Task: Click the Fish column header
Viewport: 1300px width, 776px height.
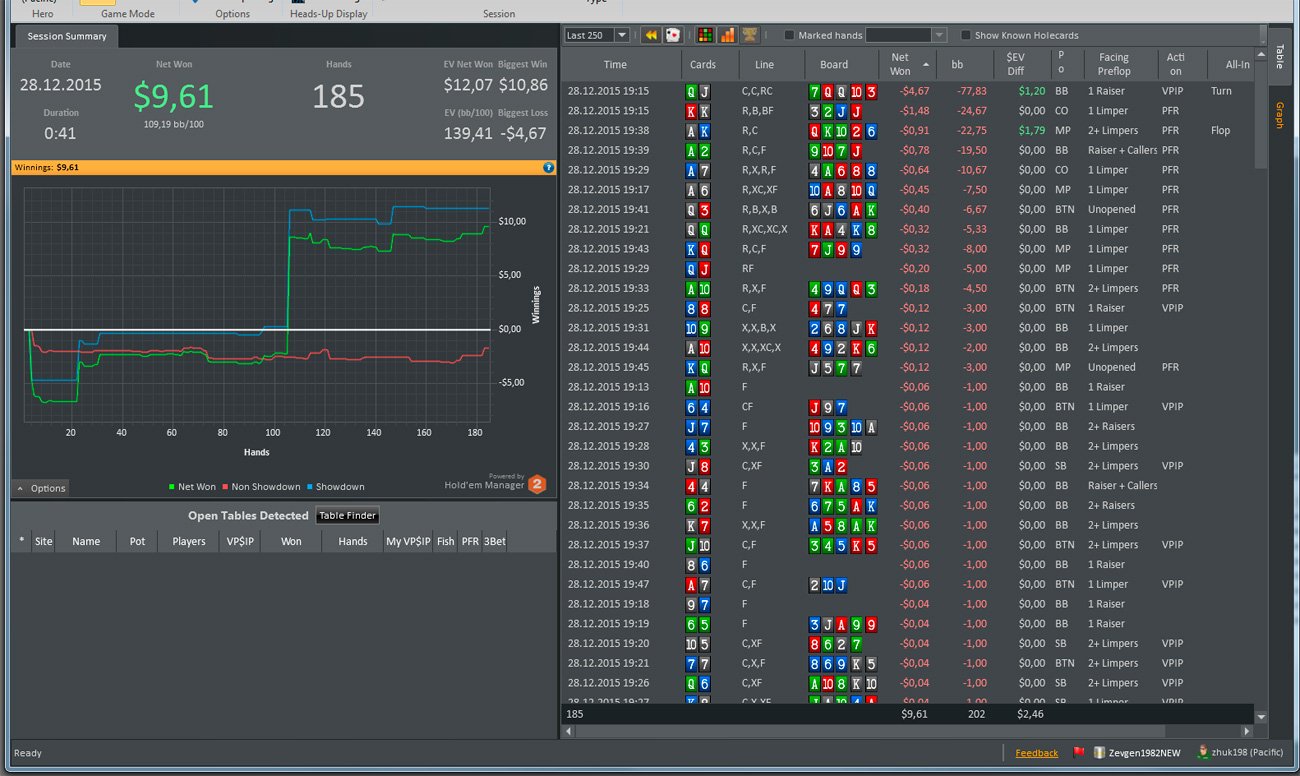Action: pyautogui.click(x=445, y=541)
